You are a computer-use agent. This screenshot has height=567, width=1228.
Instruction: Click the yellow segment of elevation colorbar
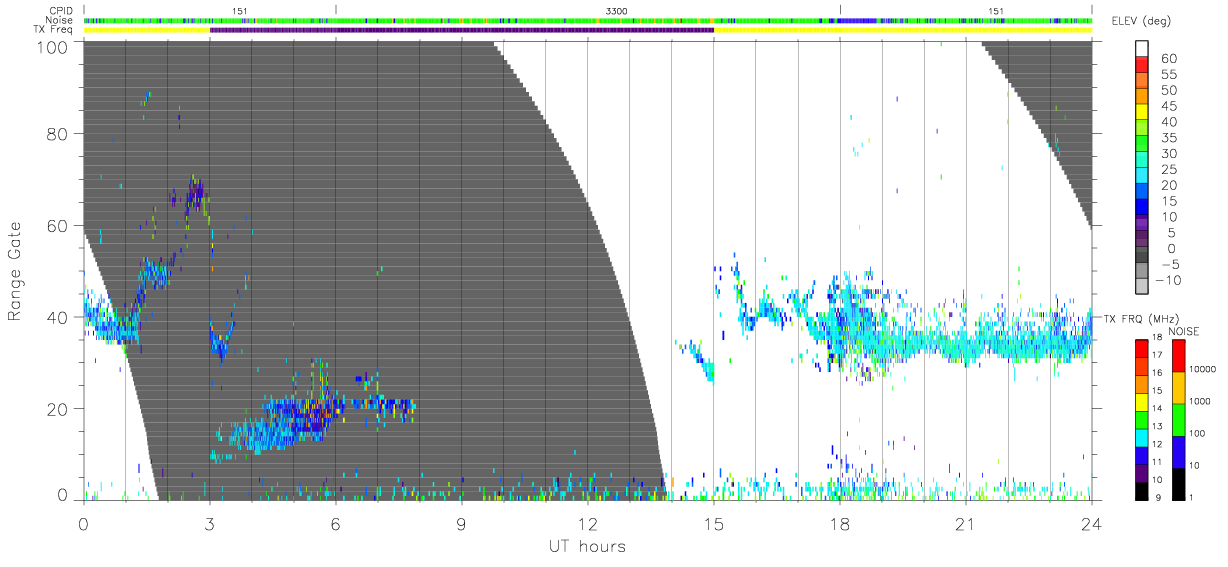tap(1144, 111)
